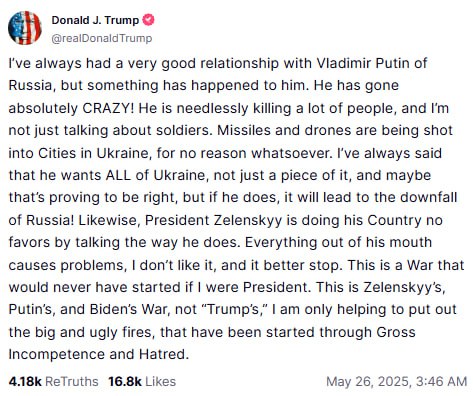Click the word CRAZY! in the post
The image size is (473, 396).
108,108
